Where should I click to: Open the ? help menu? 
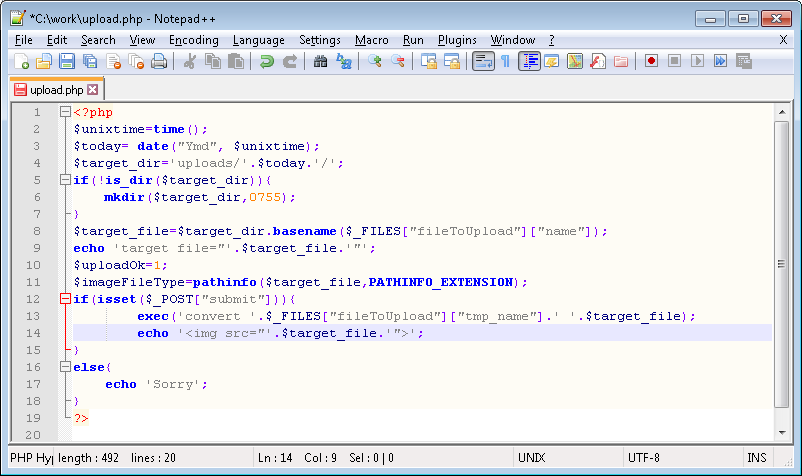pos(551,40)
